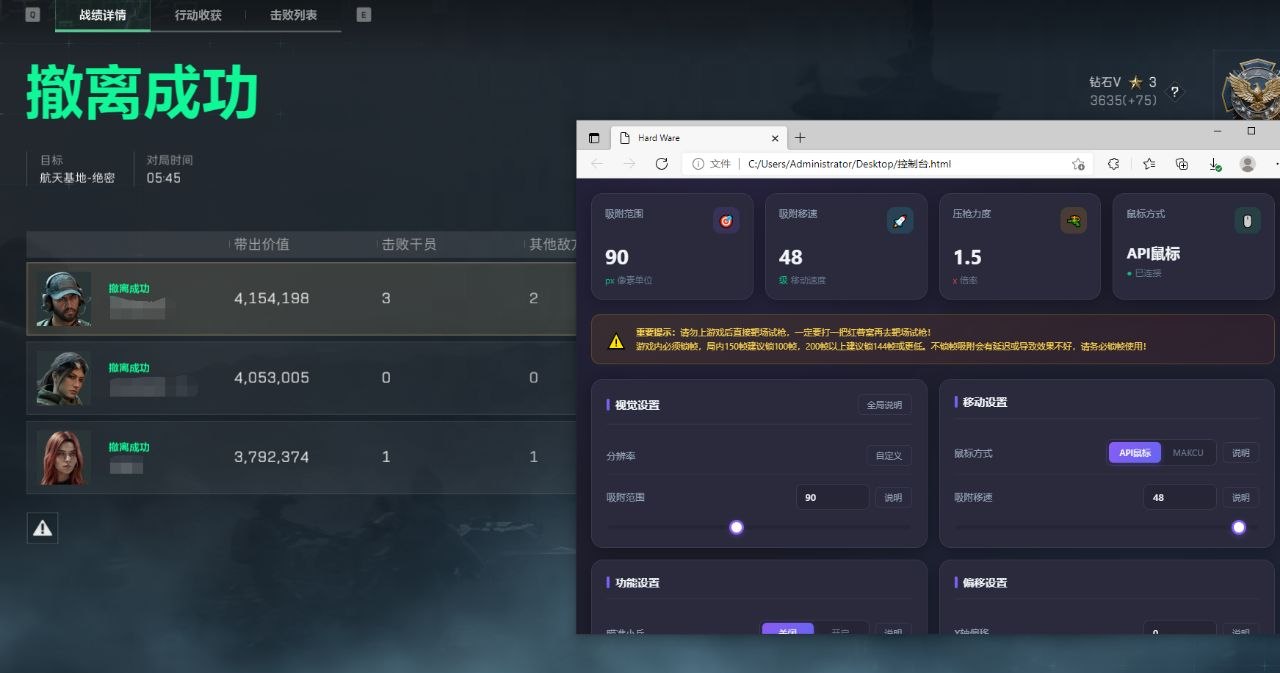Go forward in the browser
The width and height of the screenshot is (1280, 673).
(629, 164)
